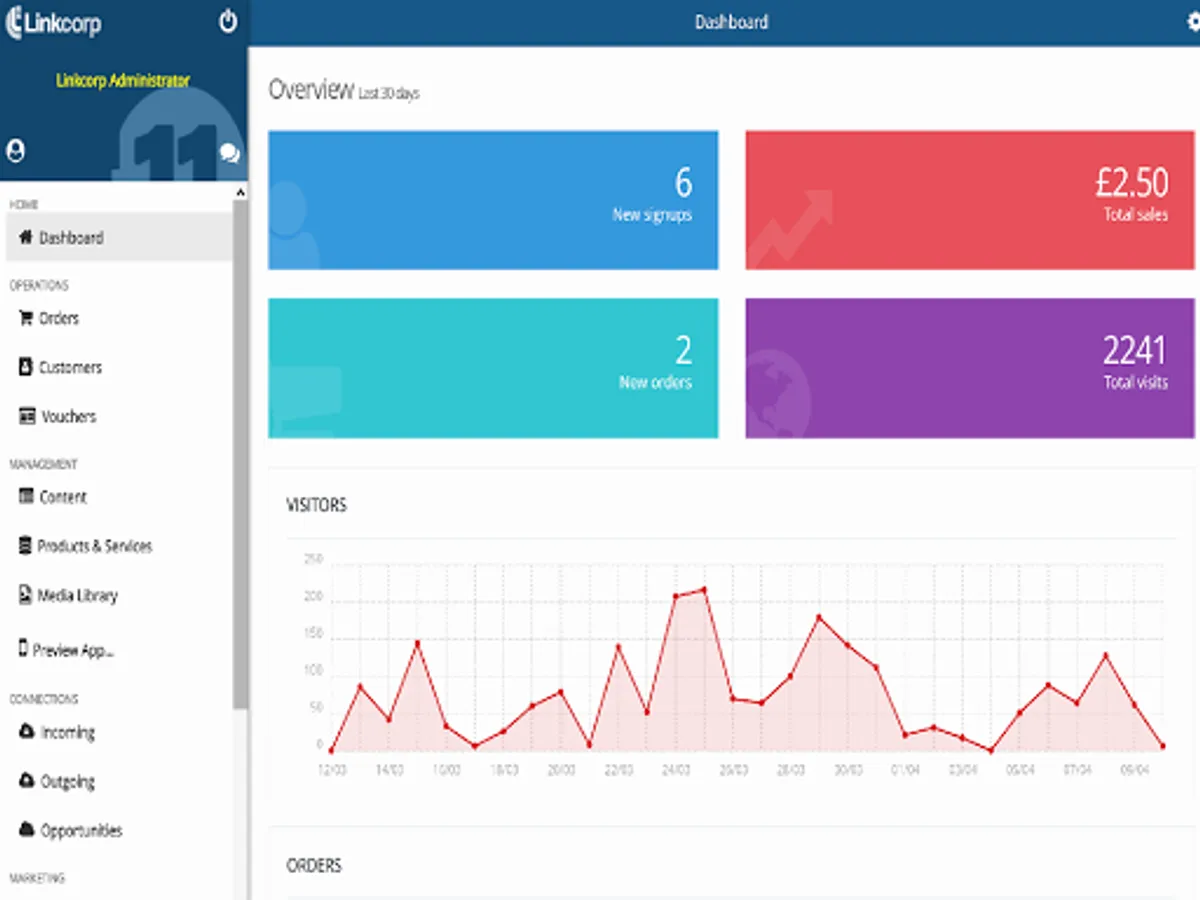Click the New orders teal card

click(x=493, y=368)
